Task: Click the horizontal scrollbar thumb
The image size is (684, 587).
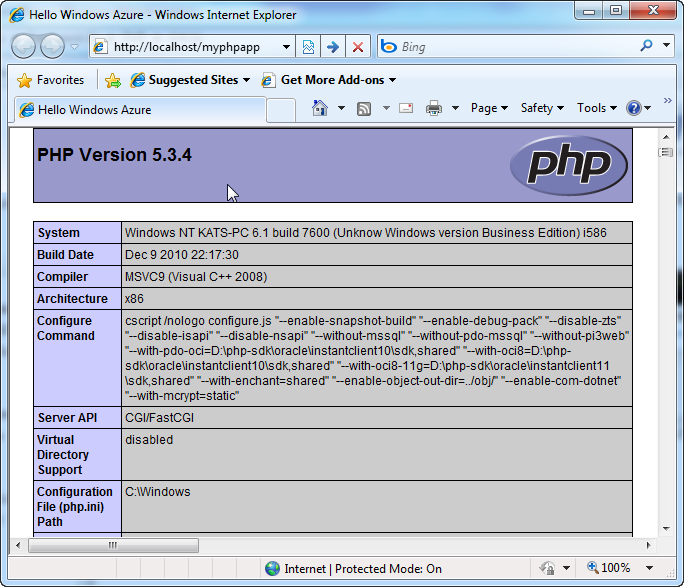Action: pos(113,545)
